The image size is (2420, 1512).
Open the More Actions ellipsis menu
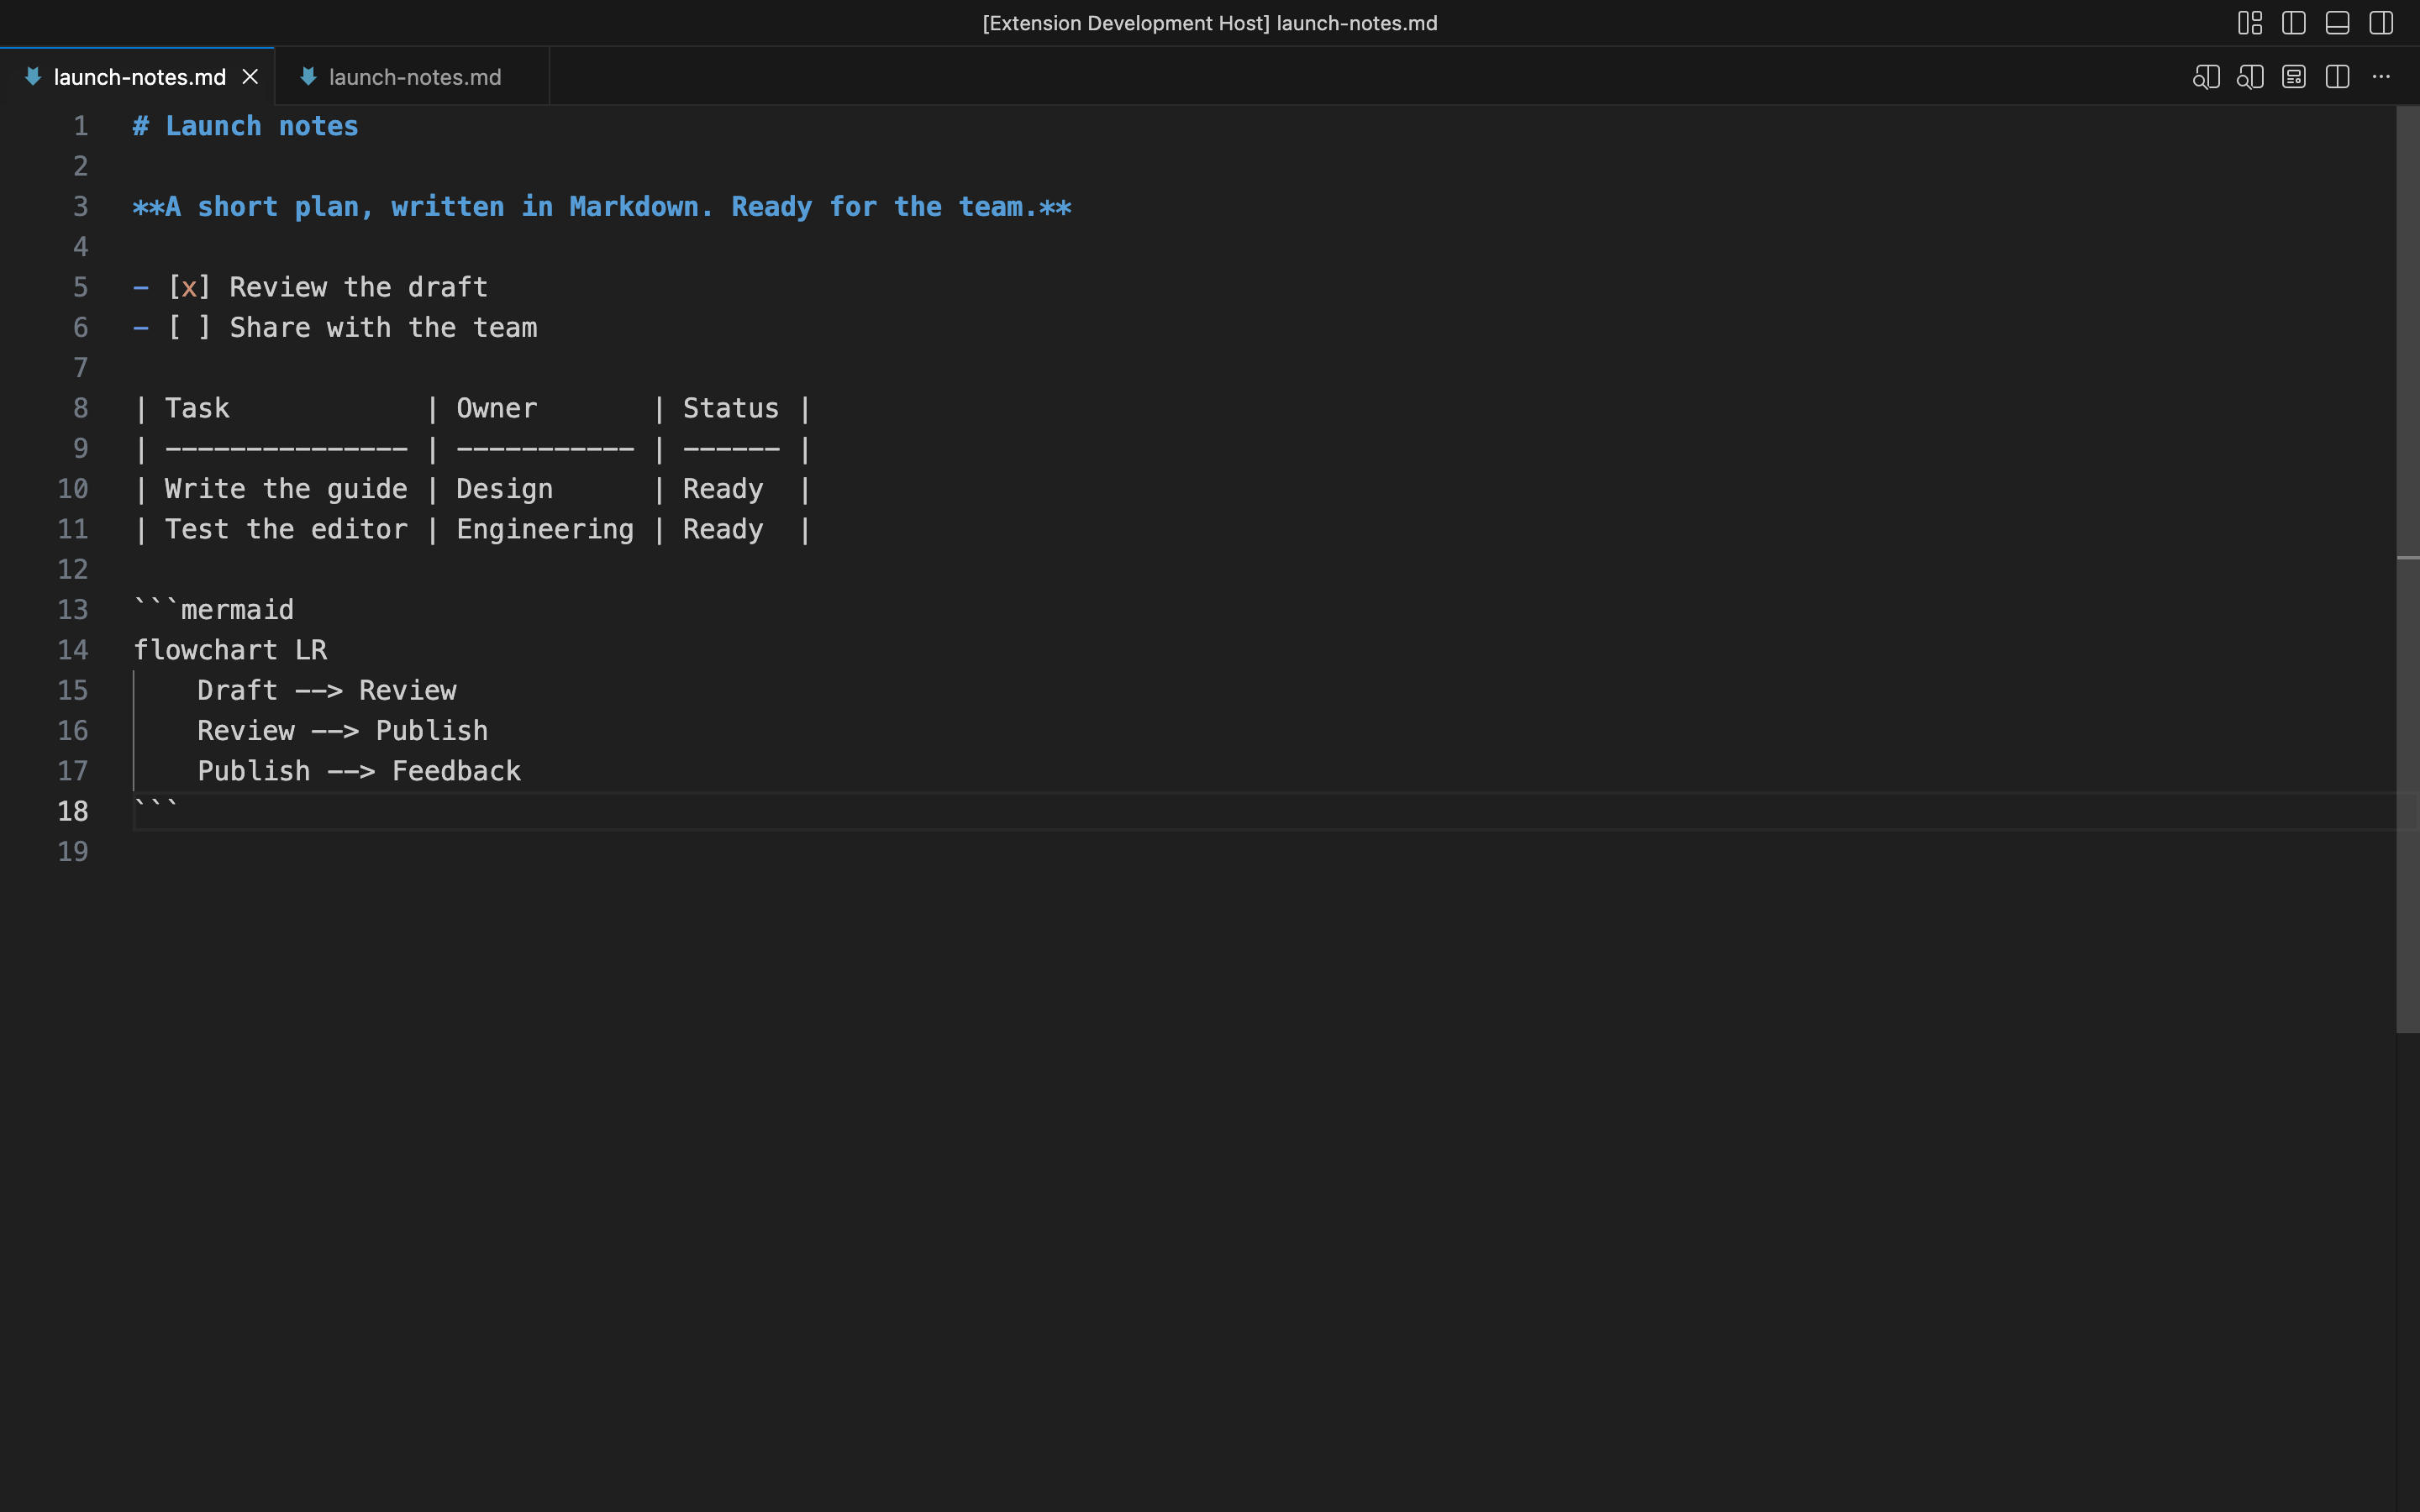(2381, 77)
